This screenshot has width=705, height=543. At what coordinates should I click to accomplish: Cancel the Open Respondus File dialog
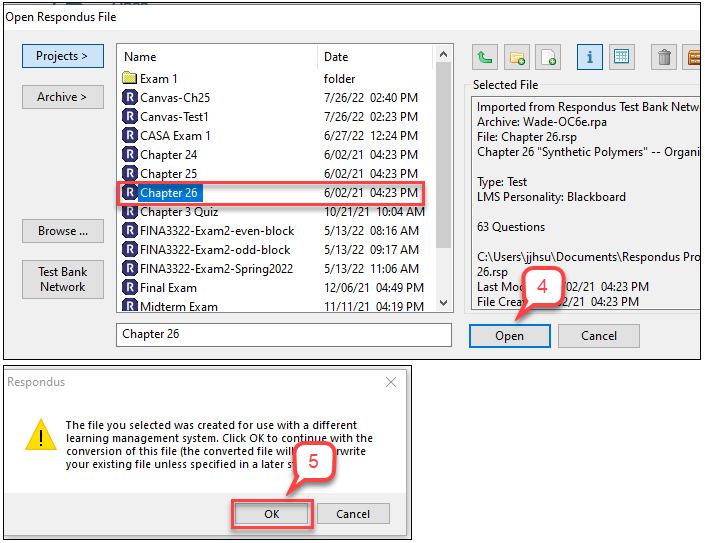(x=598, y=336)
